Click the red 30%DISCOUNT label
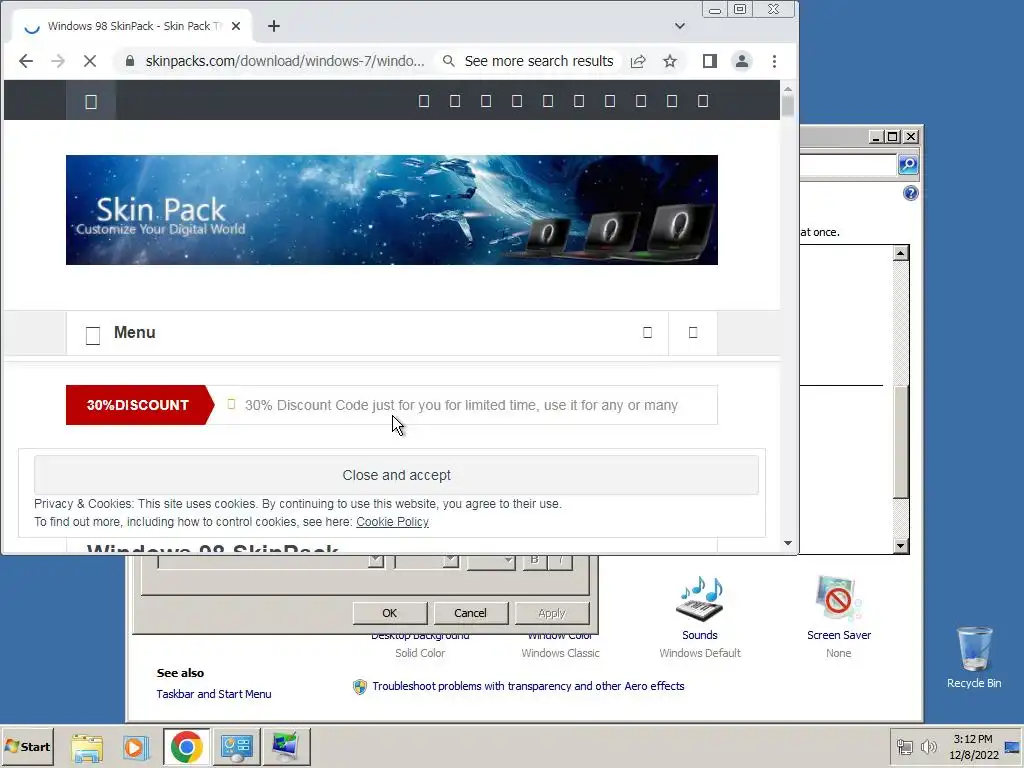This screenshot has width=1024, height=768. [138, 405]
